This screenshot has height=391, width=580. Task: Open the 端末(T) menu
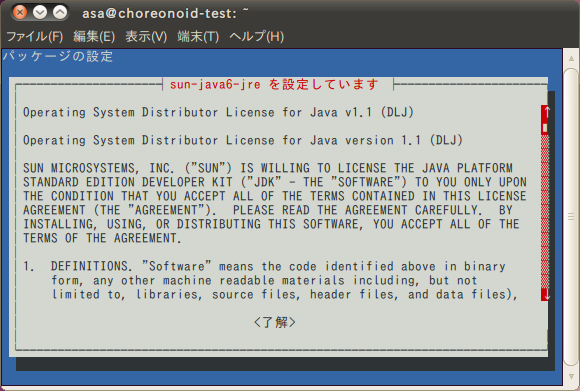click(198, 37)
